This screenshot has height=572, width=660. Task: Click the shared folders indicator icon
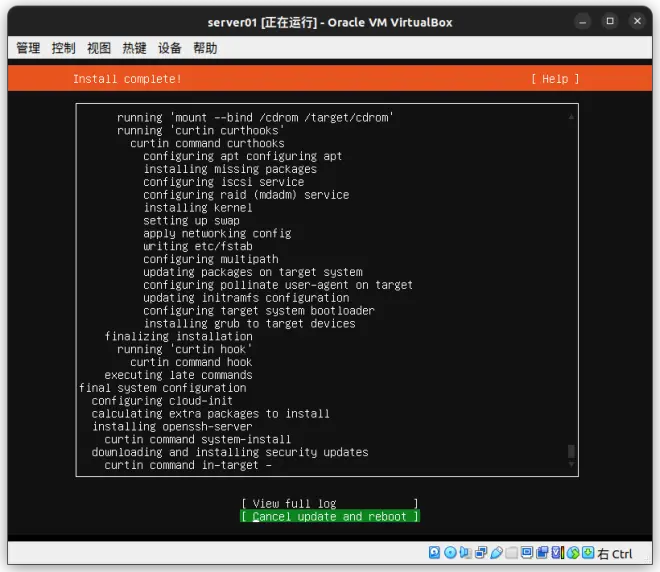click(511, 552)
